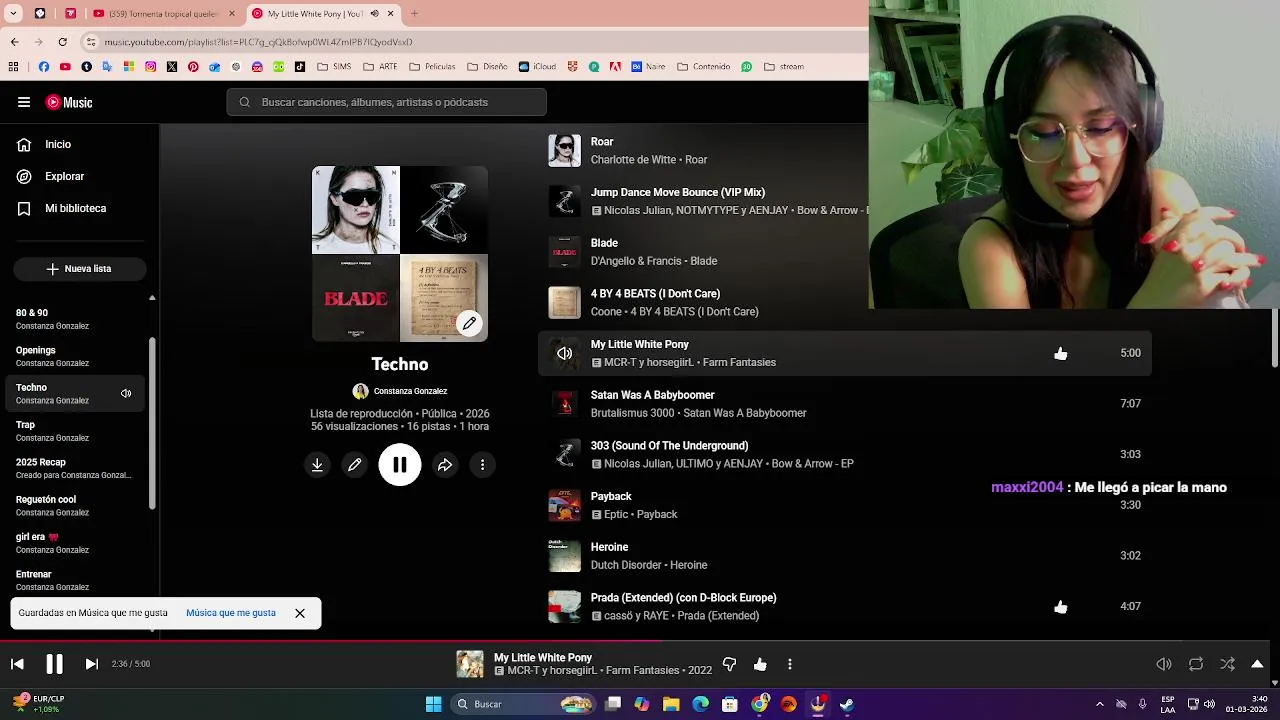Open the ARTE bookmarks folder
1280x720 pixels.
[380, 67]
